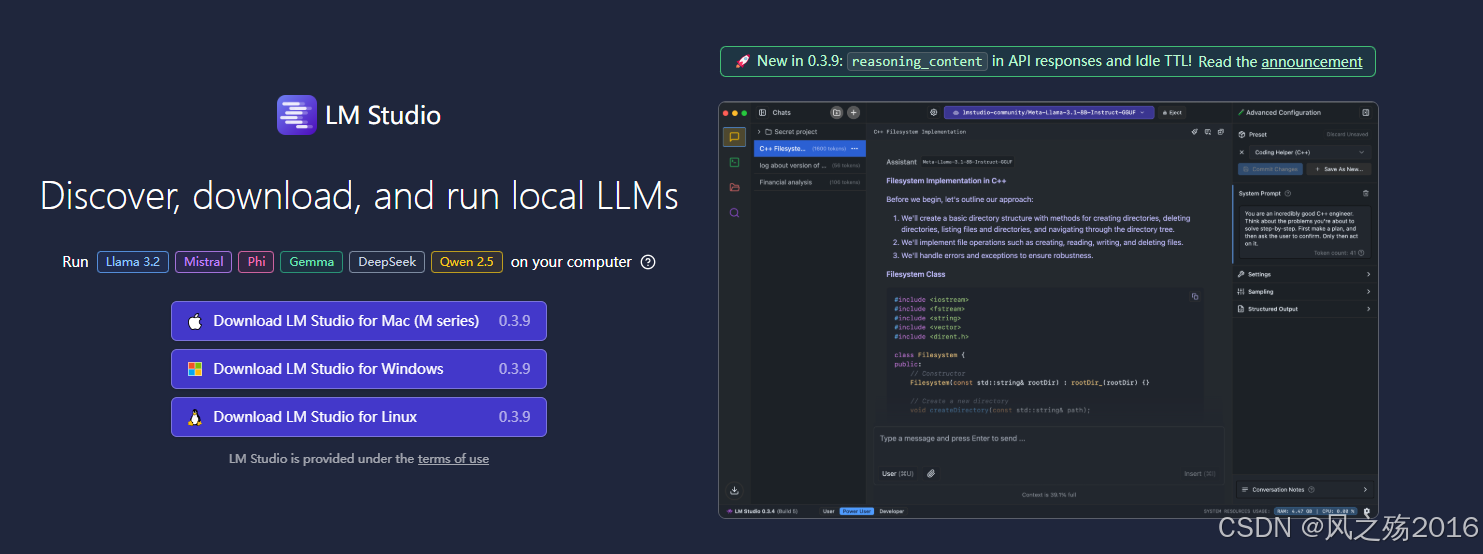1483x554 pixels.
Task: Click the Downloads icon at sidebar bottom
Action: coord(734,491)
